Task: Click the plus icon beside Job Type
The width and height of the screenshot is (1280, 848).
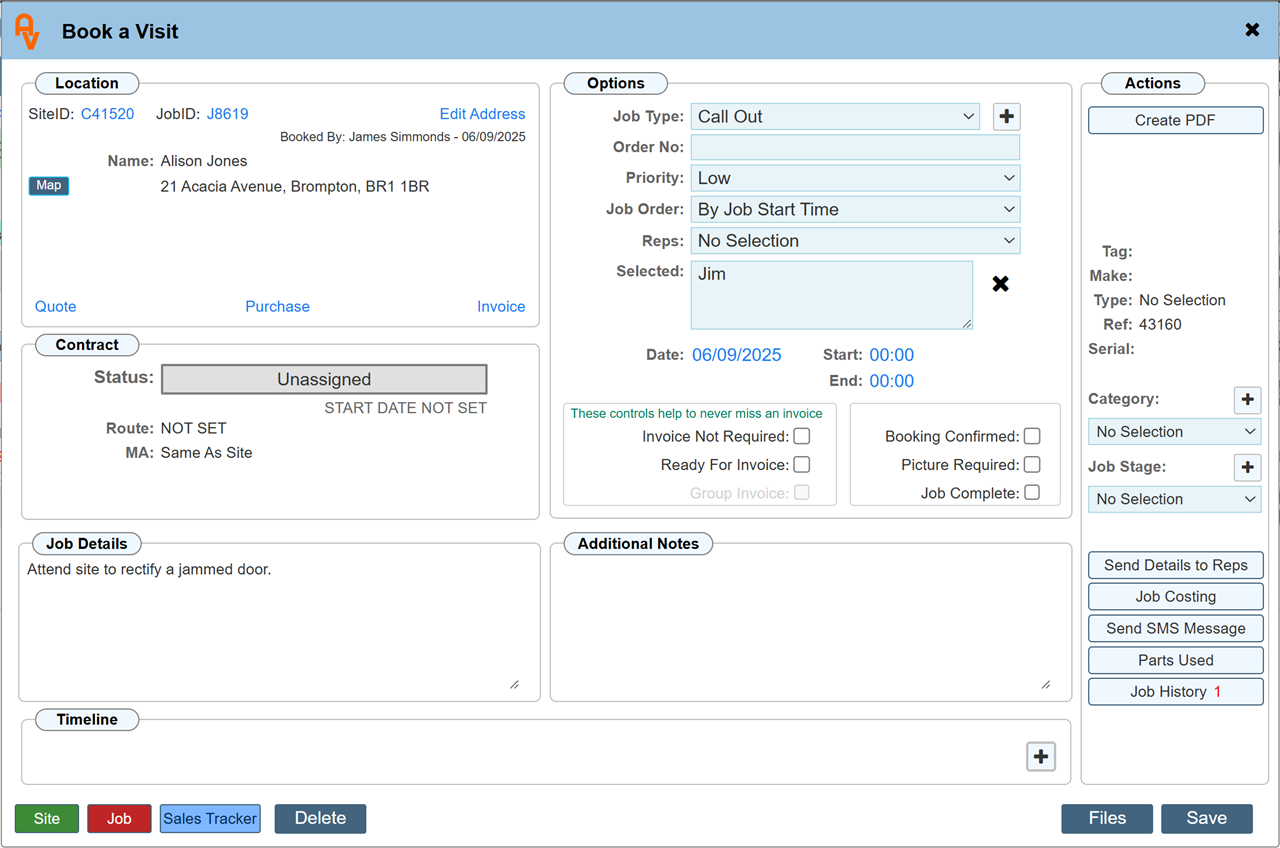Action: click(x=1006, y=117)
